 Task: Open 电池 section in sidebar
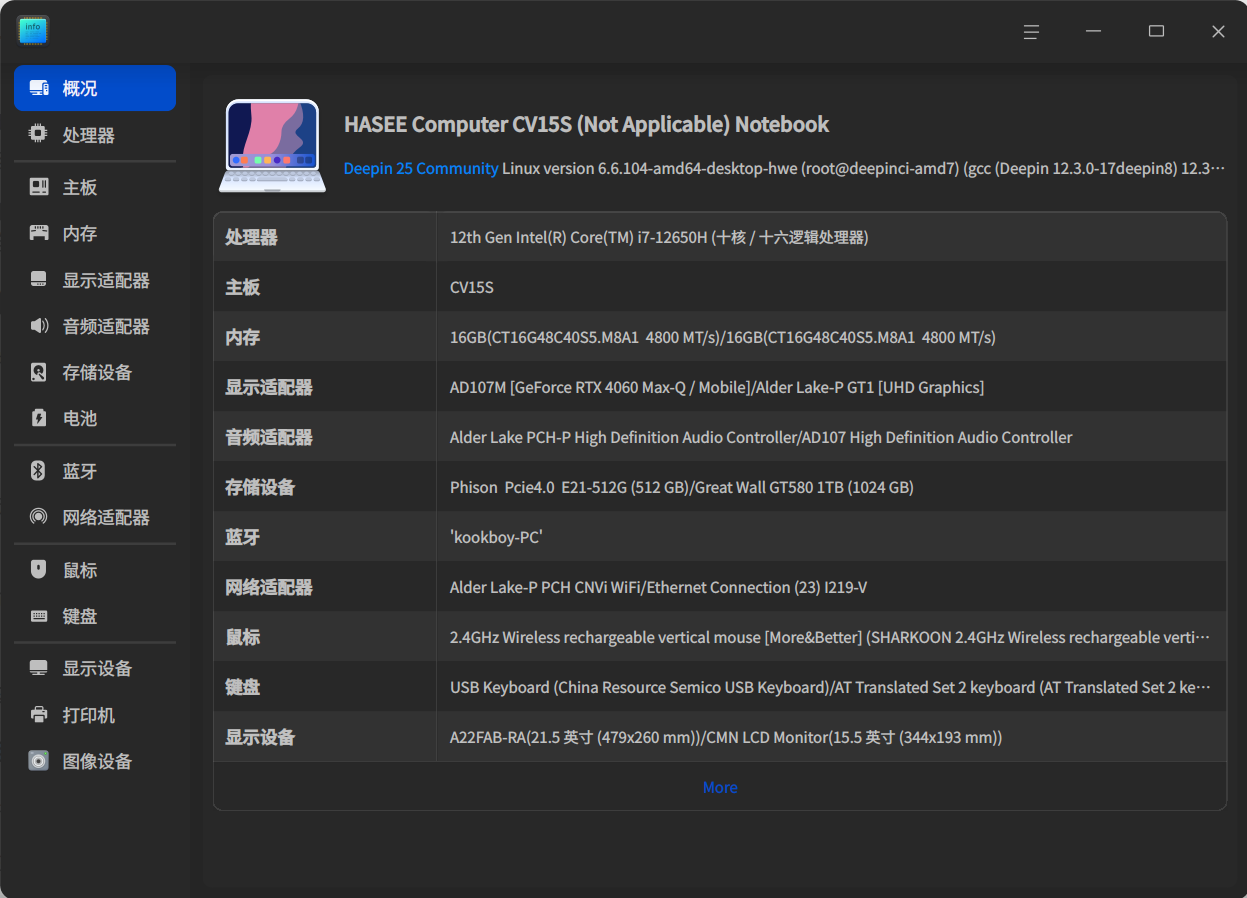click(95, 418)
